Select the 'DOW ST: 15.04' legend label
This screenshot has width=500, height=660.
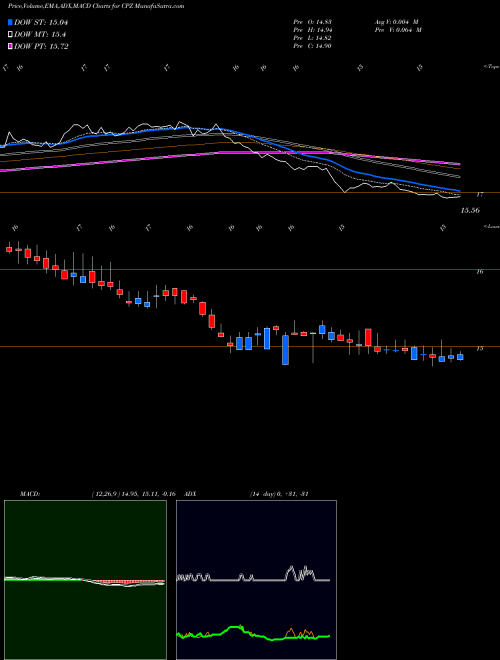point(41,22)
